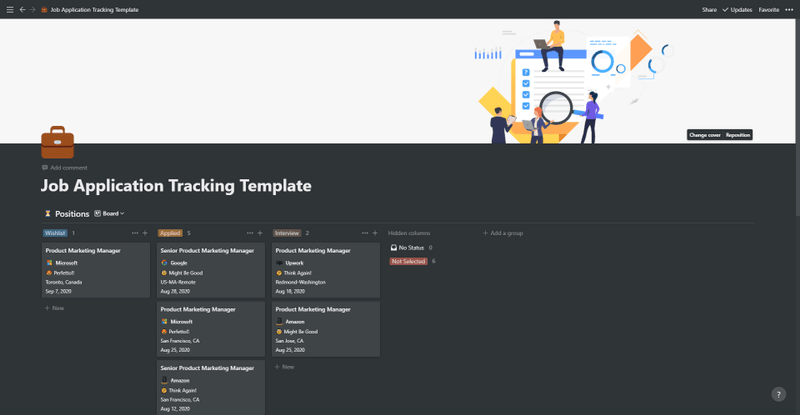
Task: Click the Positions database title
Action: click(72, 214)
